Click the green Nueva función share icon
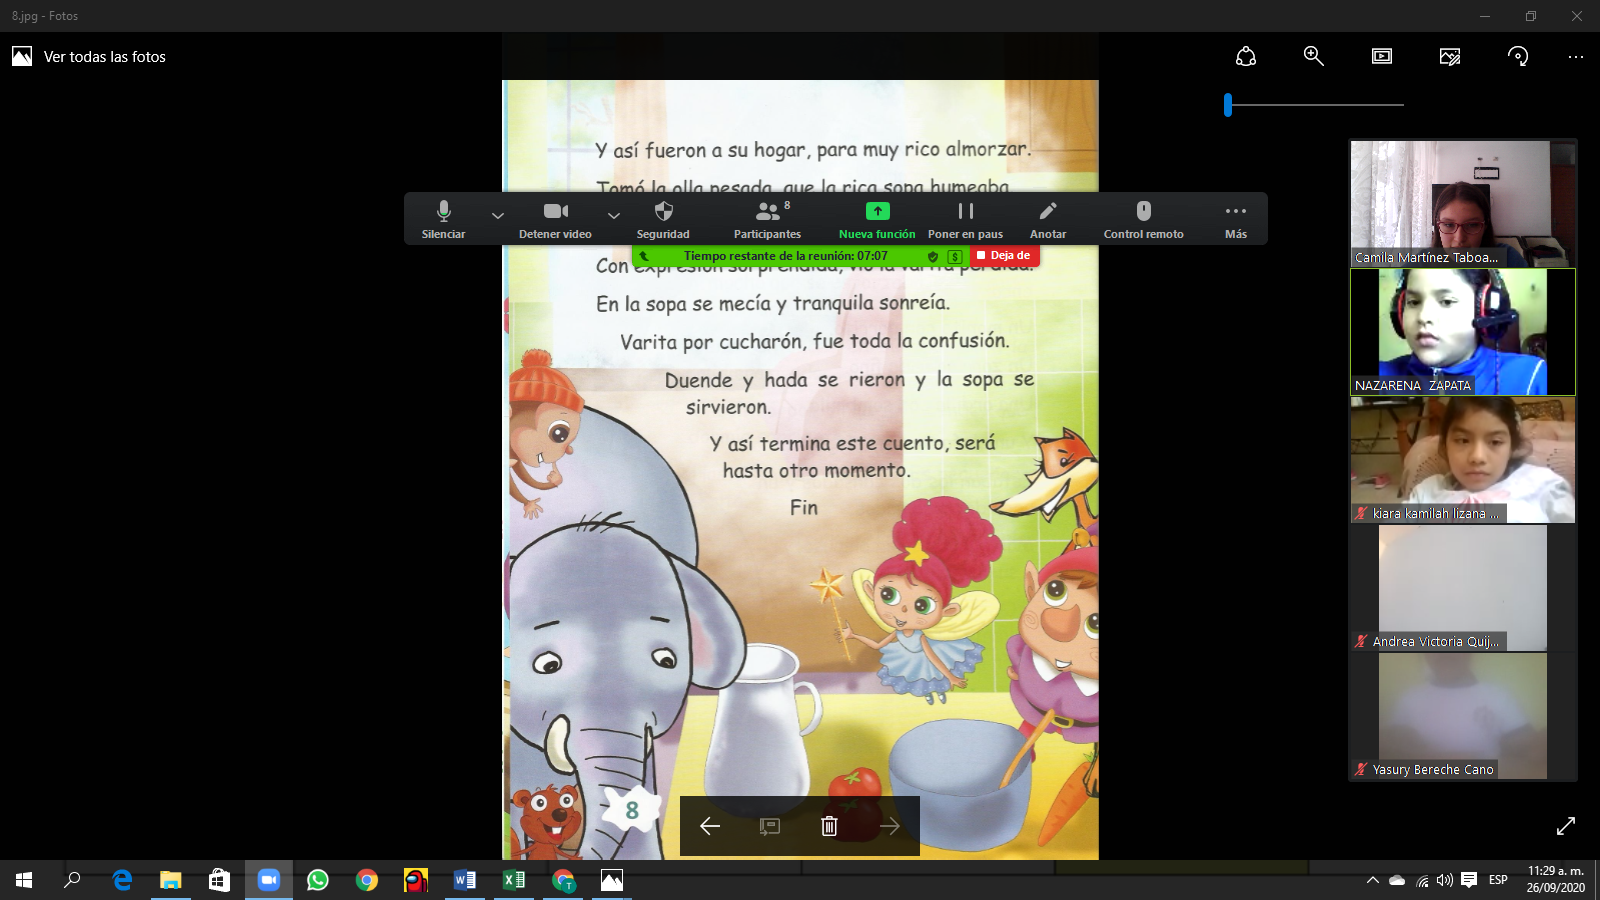 [x=877, y=212]
